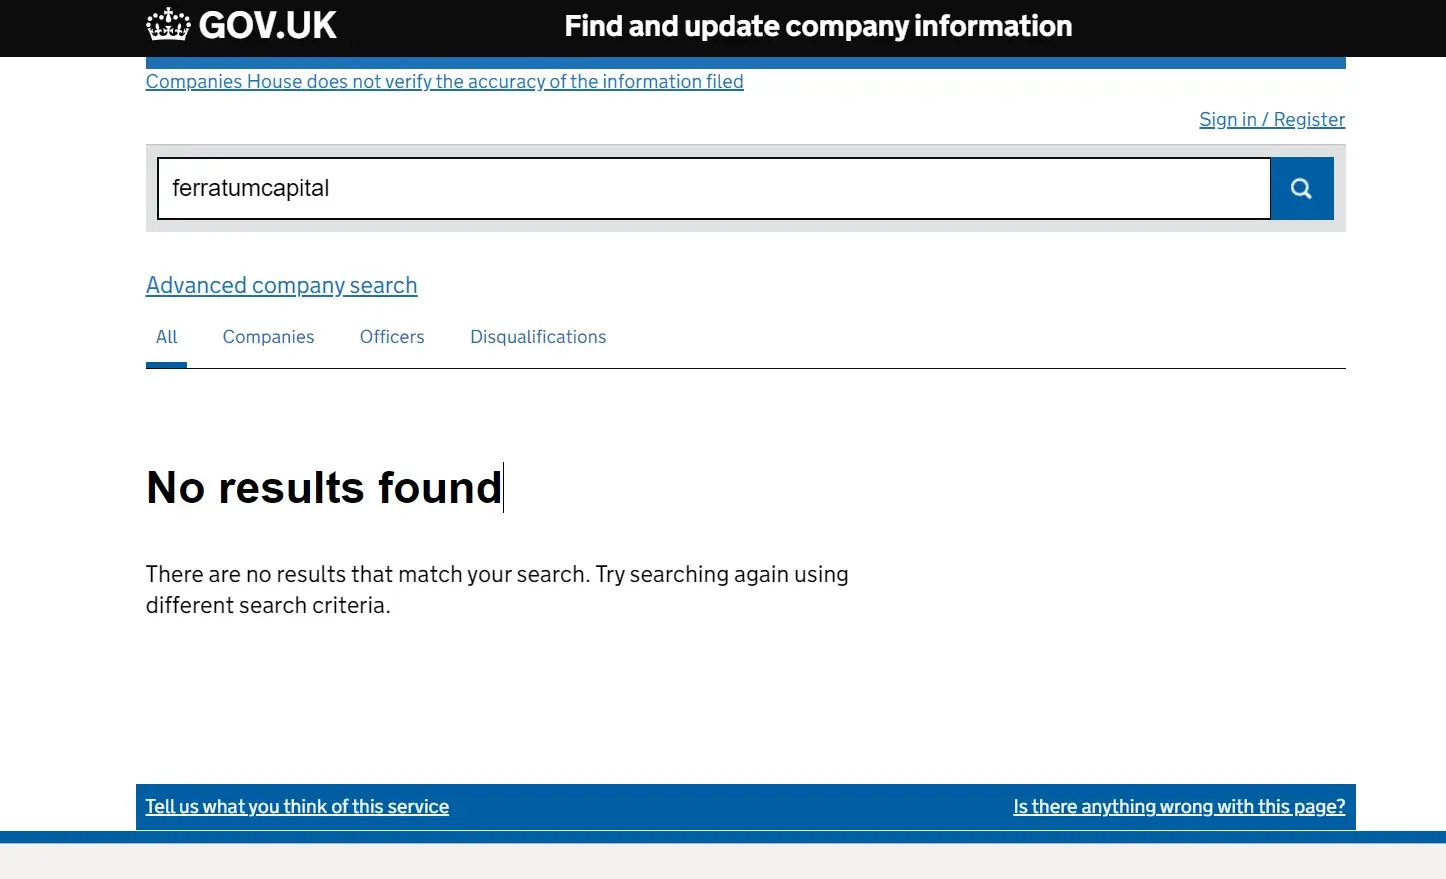Click the light grey footer area

pyautogui.click(x=723, y=861)
